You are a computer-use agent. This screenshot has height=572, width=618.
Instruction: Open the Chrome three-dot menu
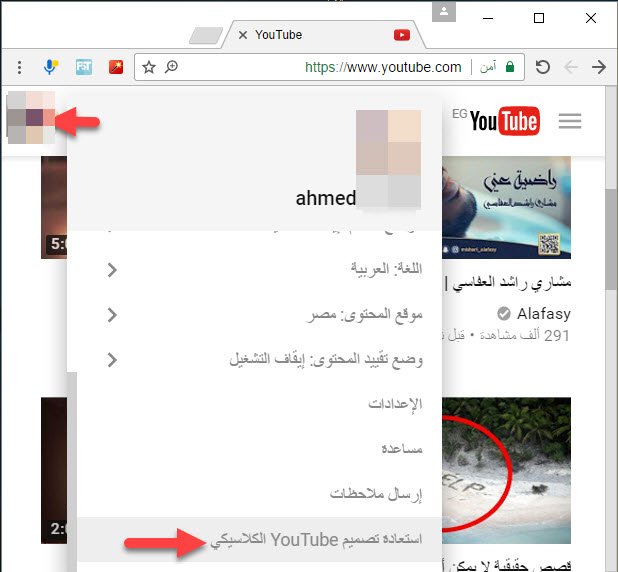(x=20, y=67)
